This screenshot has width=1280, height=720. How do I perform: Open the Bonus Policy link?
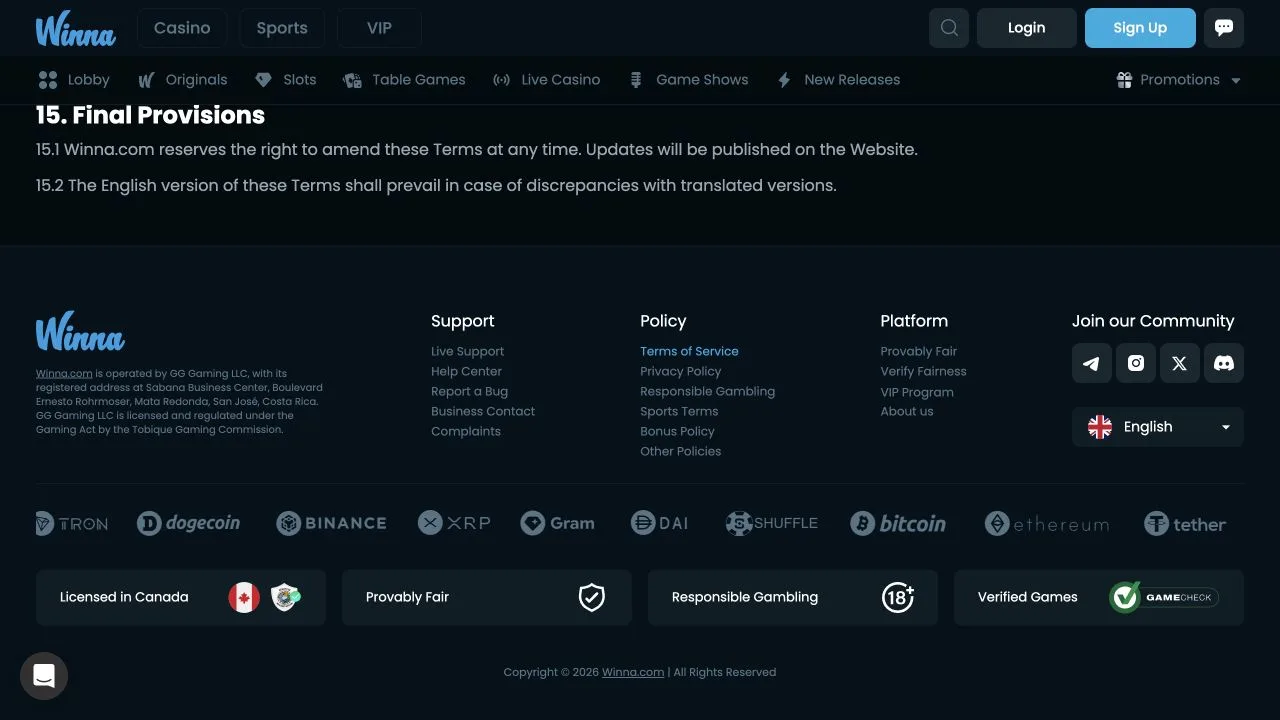pyautogui.click(x=677, y=432)
